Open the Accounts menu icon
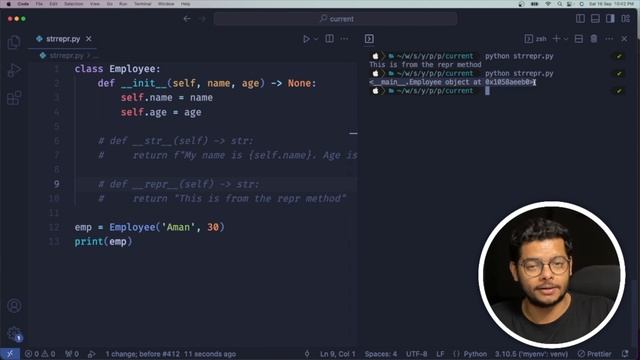The width and height of the screenshot is (640, 360). tap(14, 306)
